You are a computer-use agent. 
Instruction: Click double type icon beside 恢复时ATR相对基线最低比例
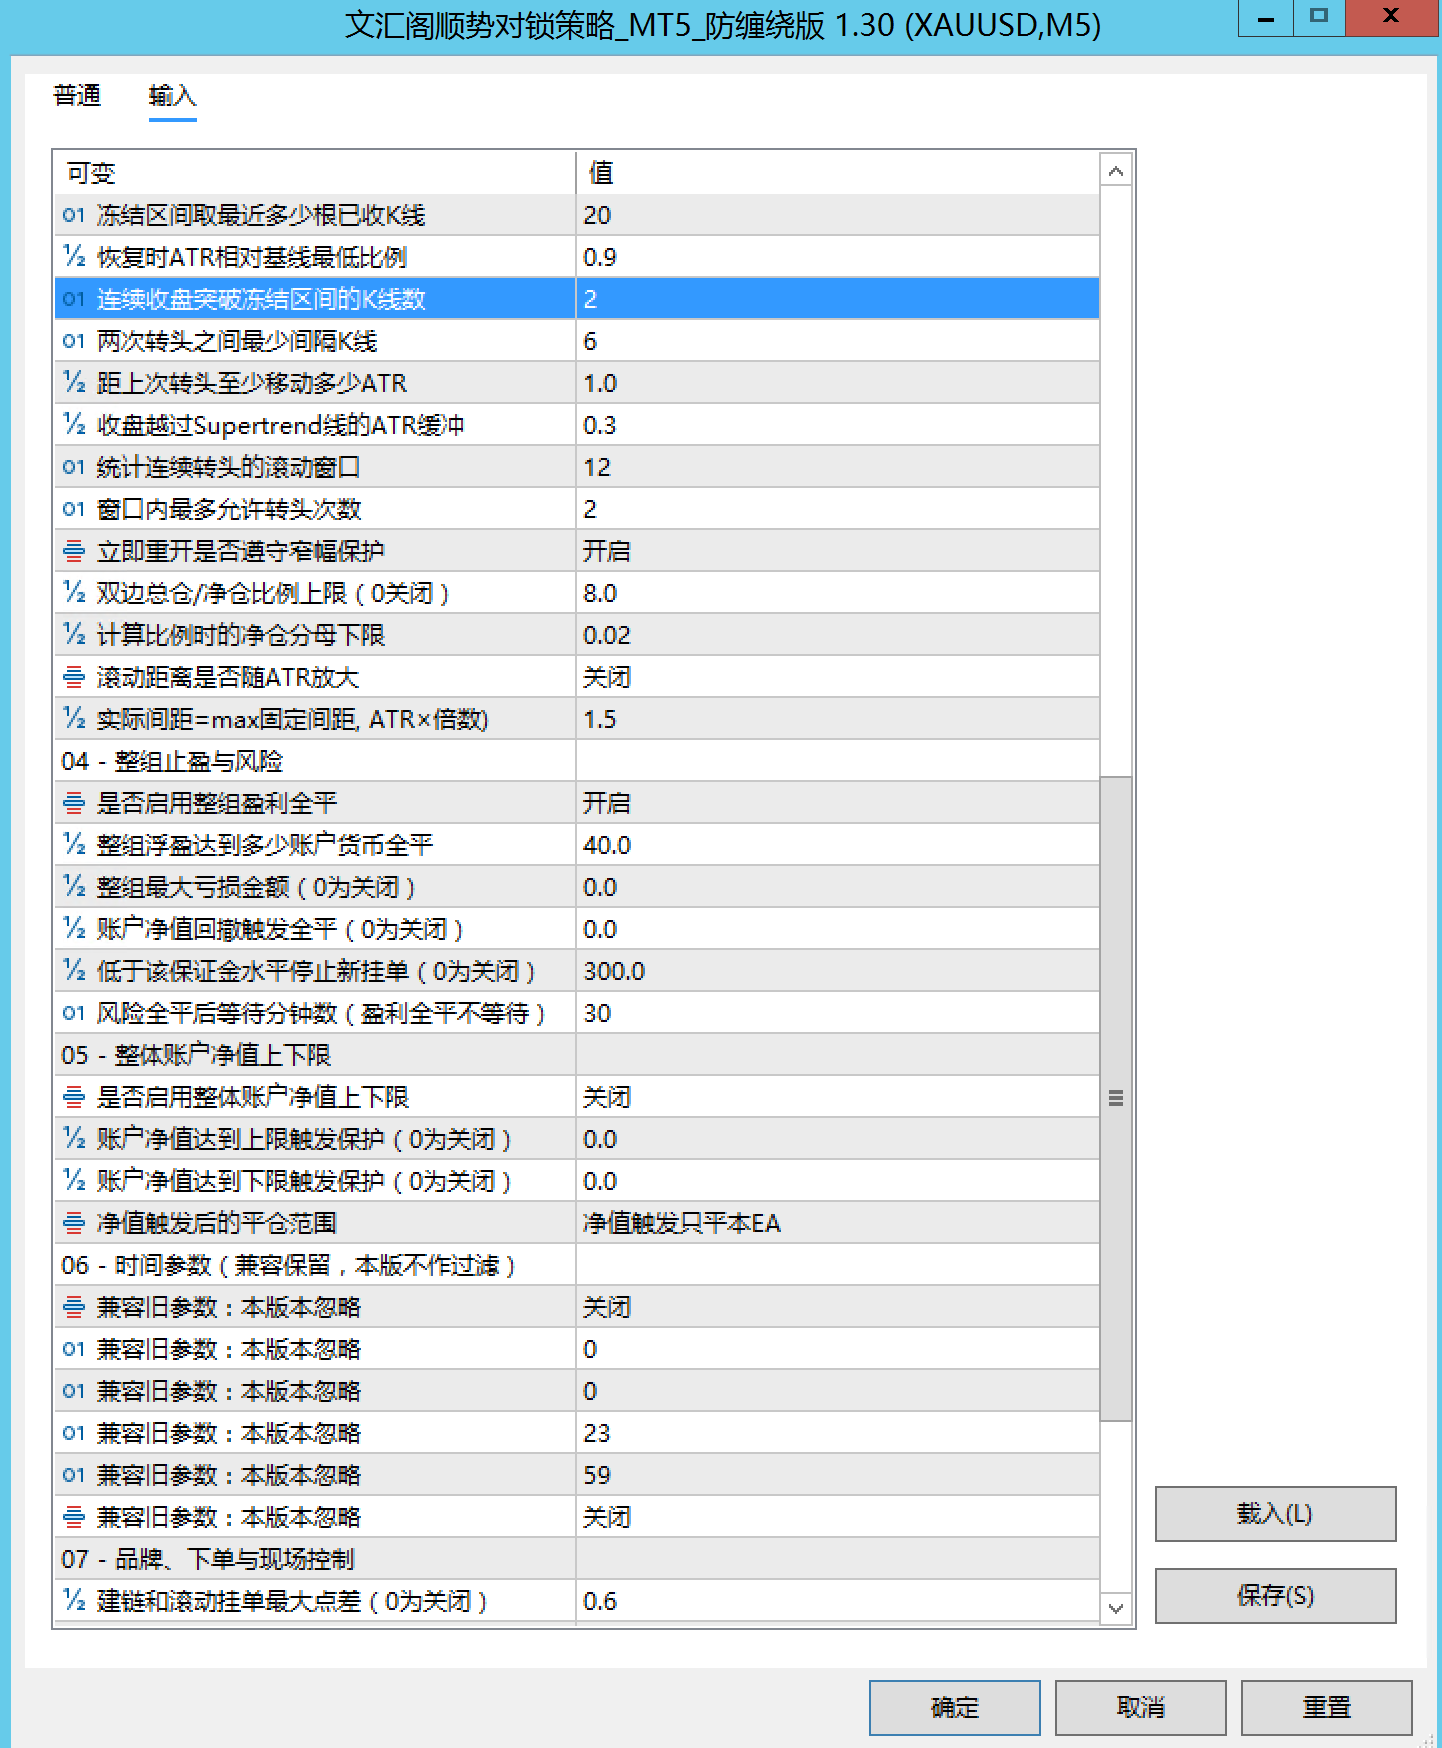coord(74,257)
